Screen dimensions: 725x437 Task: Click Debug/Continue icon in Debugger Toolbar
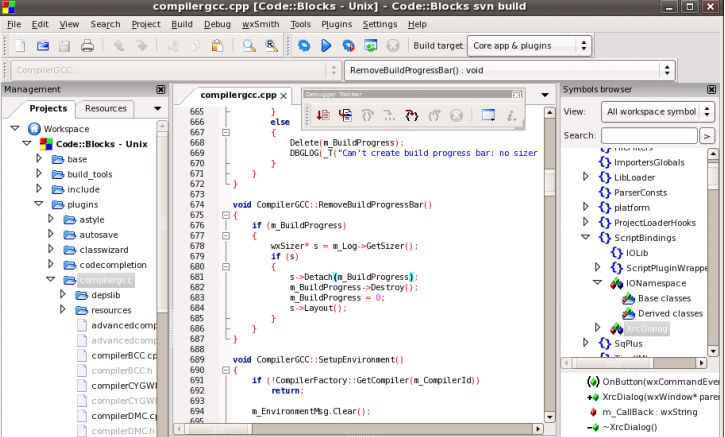coord(323,115)
